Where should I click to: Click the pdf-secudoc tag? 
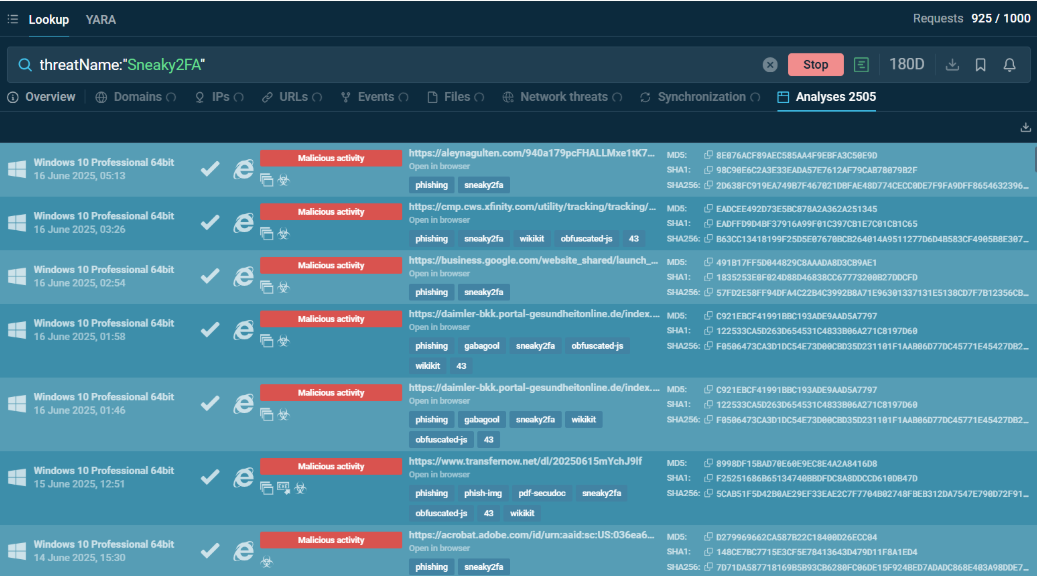pyautogui.click(x=542, y=493)
